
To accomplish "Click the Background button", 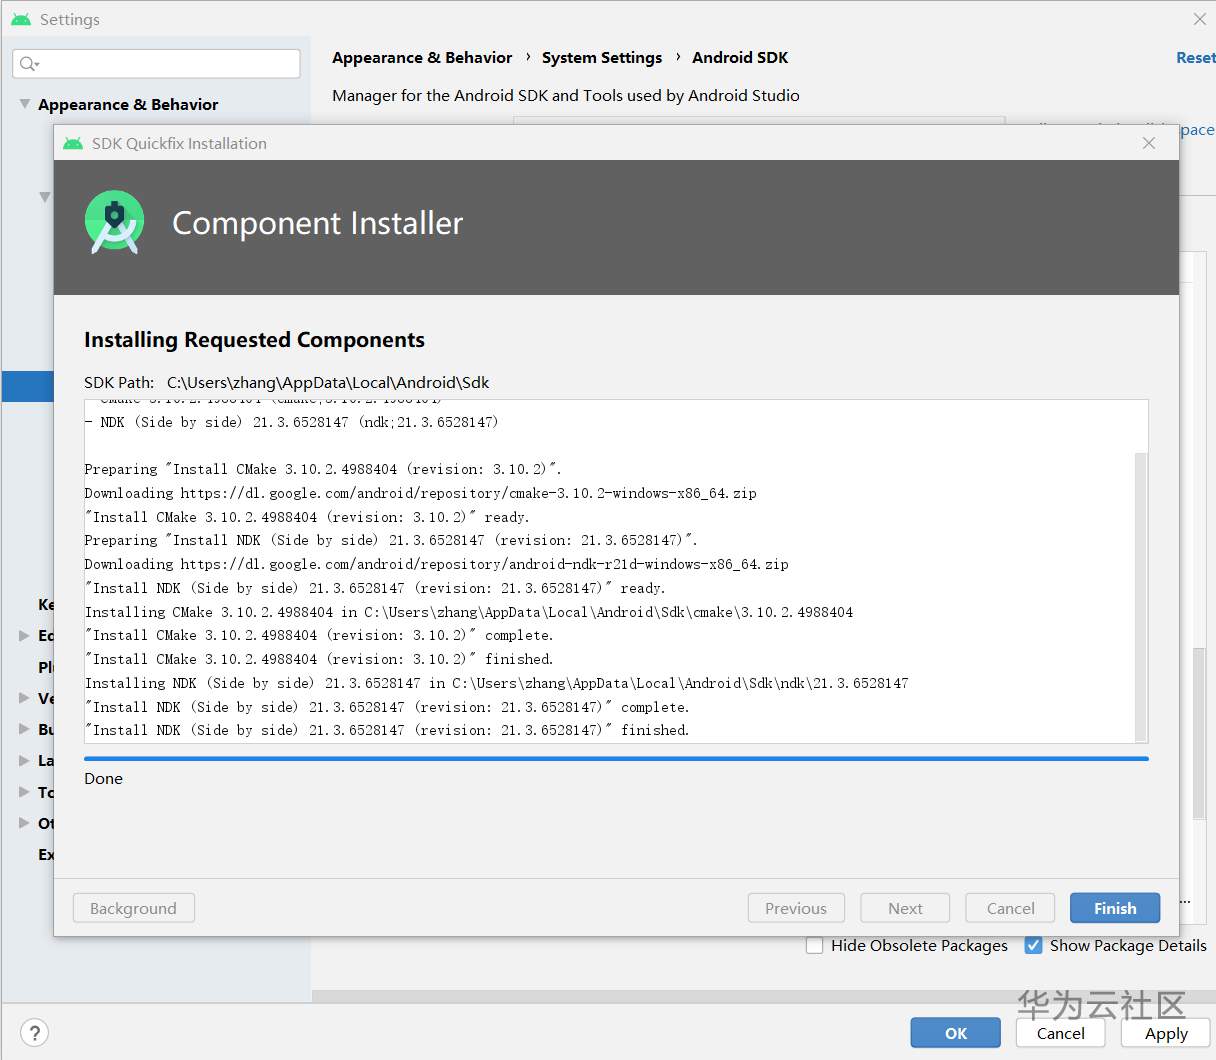I will [x=133, y=908].
